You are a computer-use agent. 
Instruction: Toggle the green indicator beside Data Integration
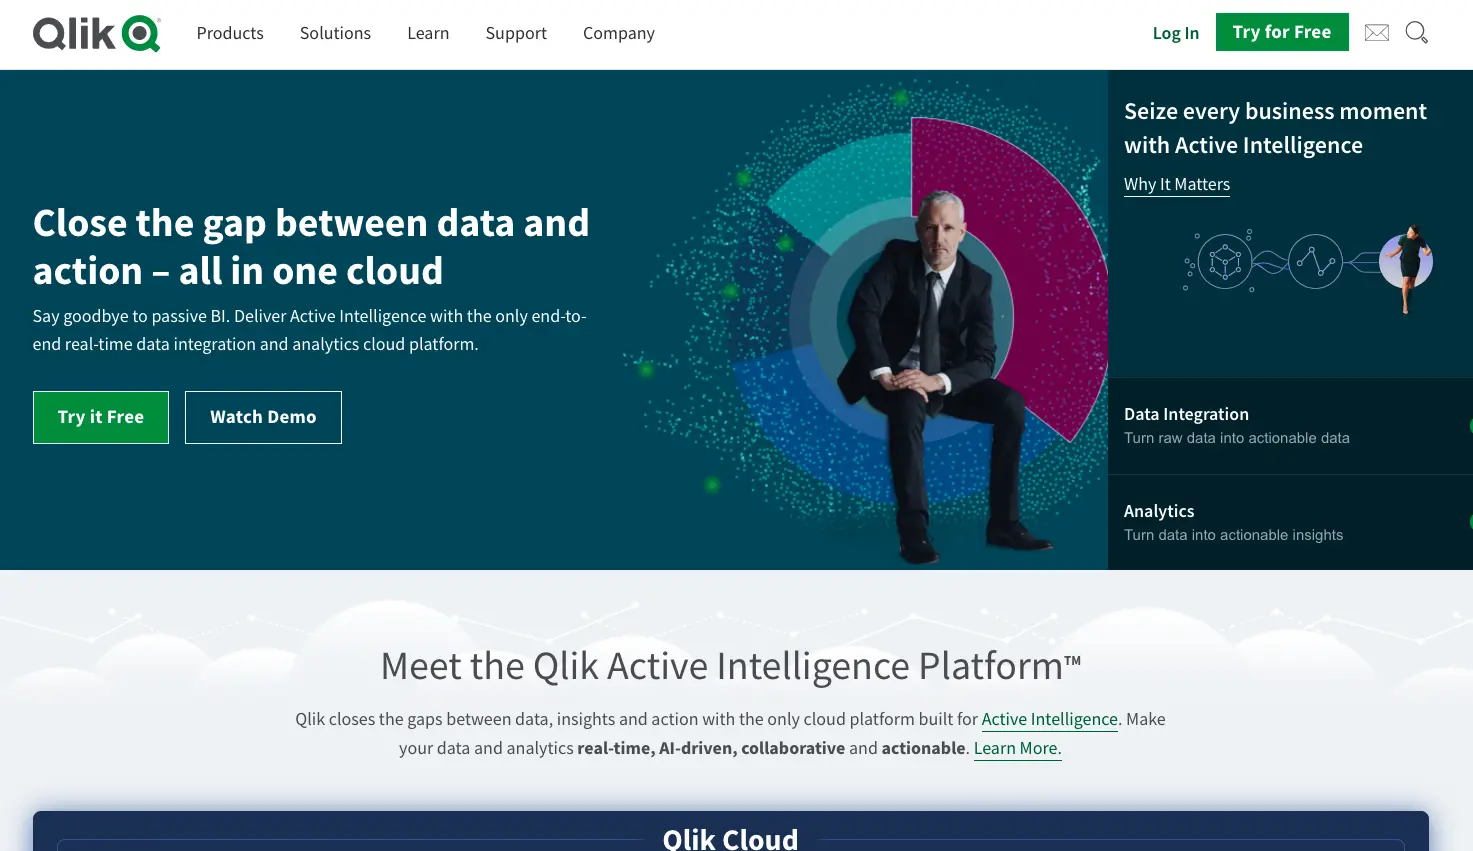coord(1469,424)
